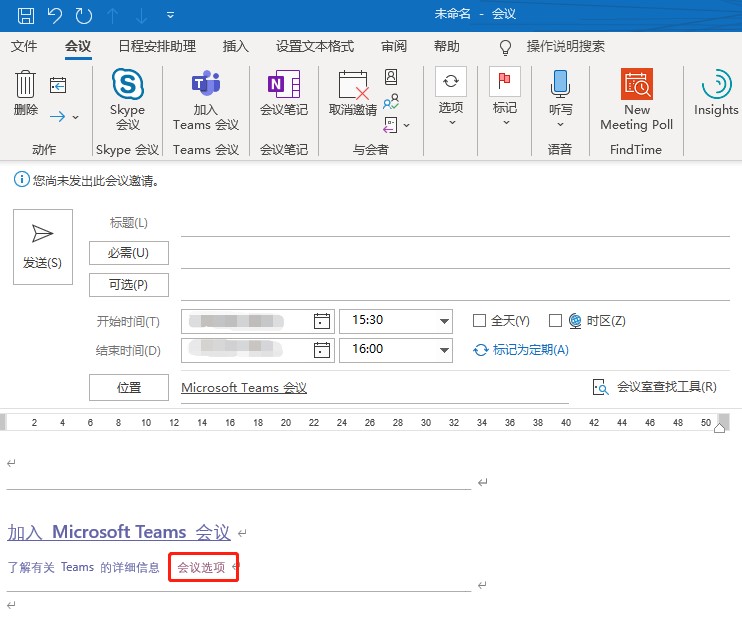This screenshot has width=742, height=628.
Task: Click the 操作说明搜索 search box
Action: (565, 46)
